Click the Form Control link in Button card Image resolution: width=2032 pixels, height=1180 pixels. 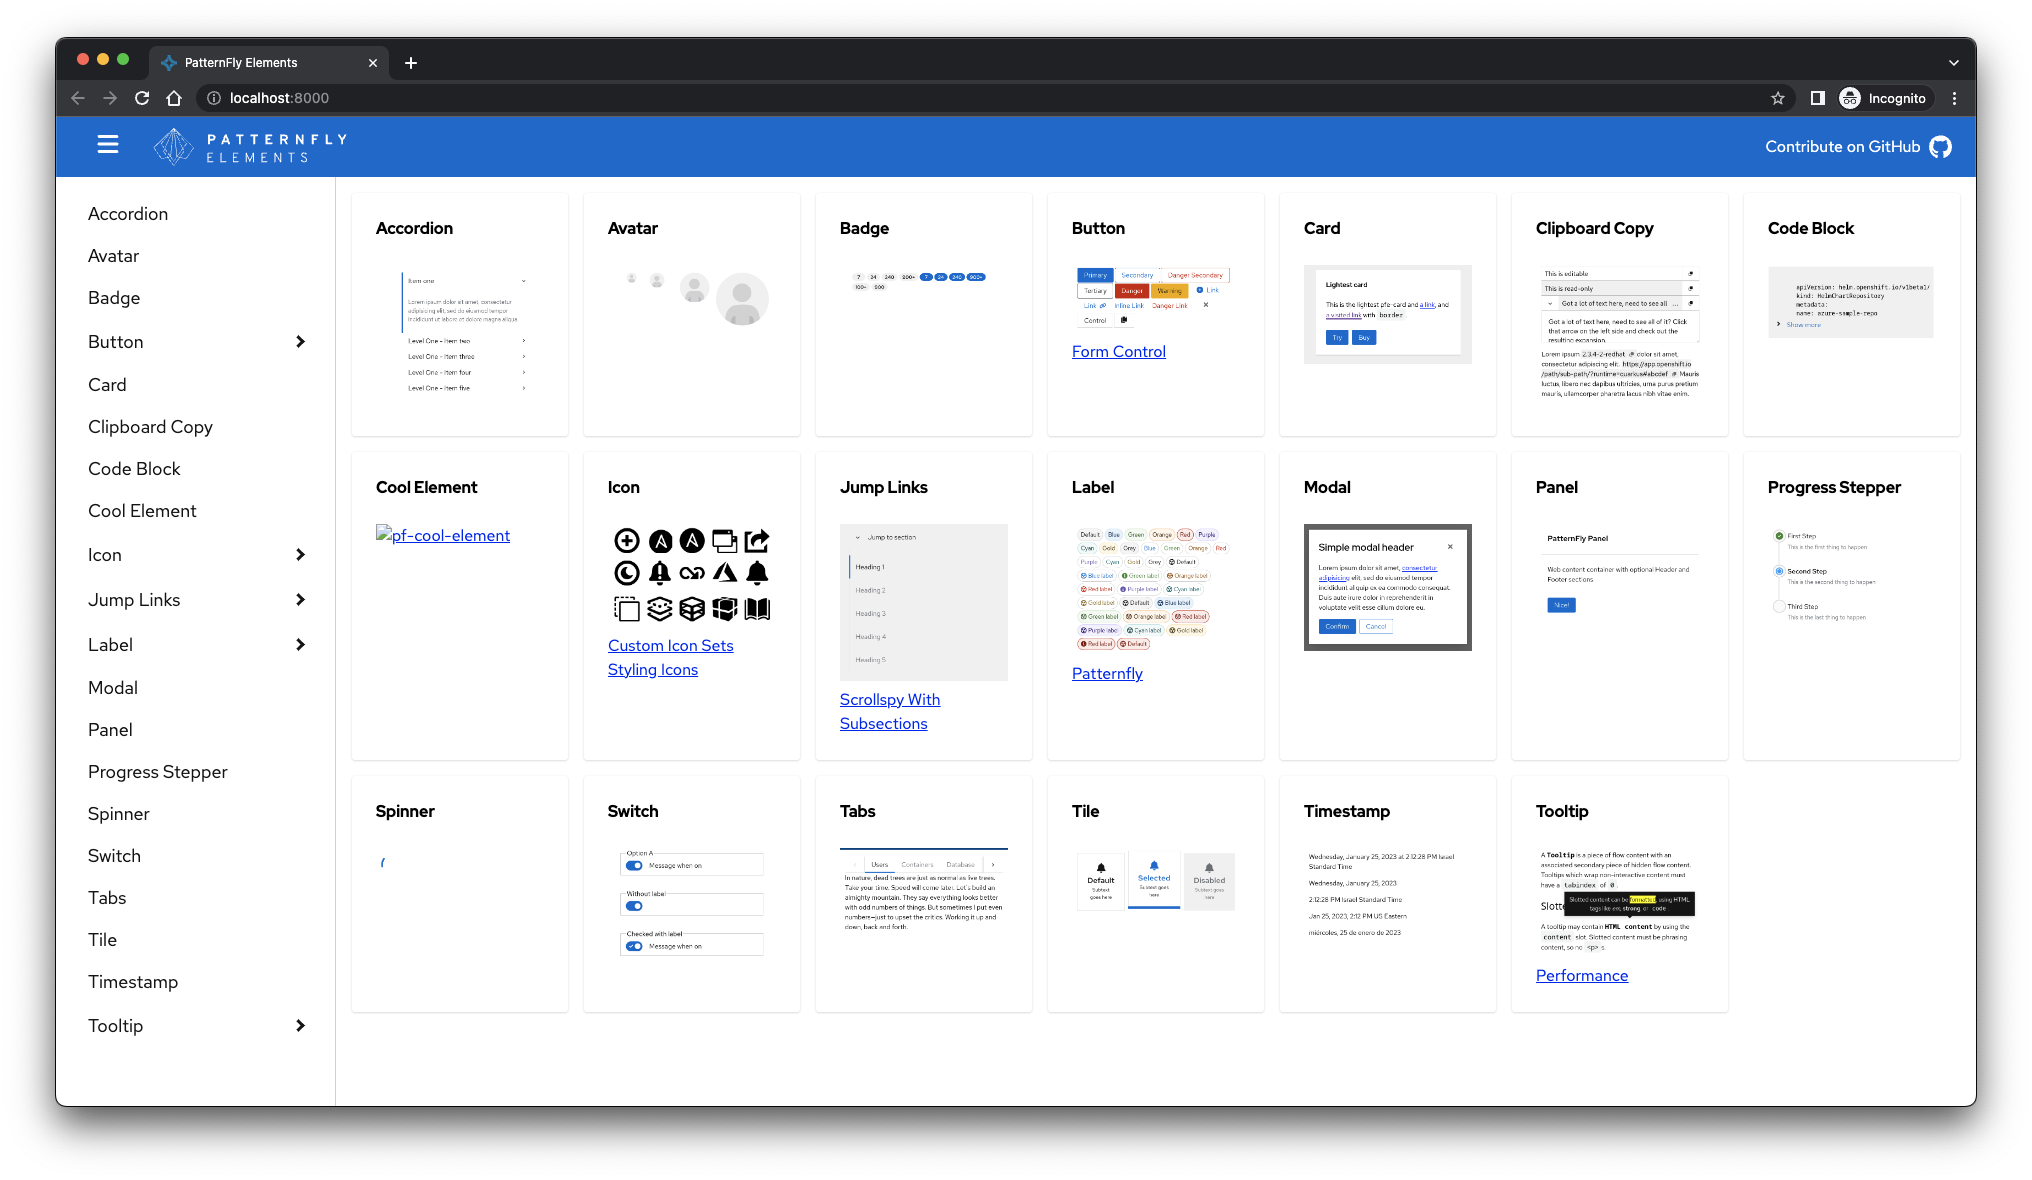(1119, 351)
